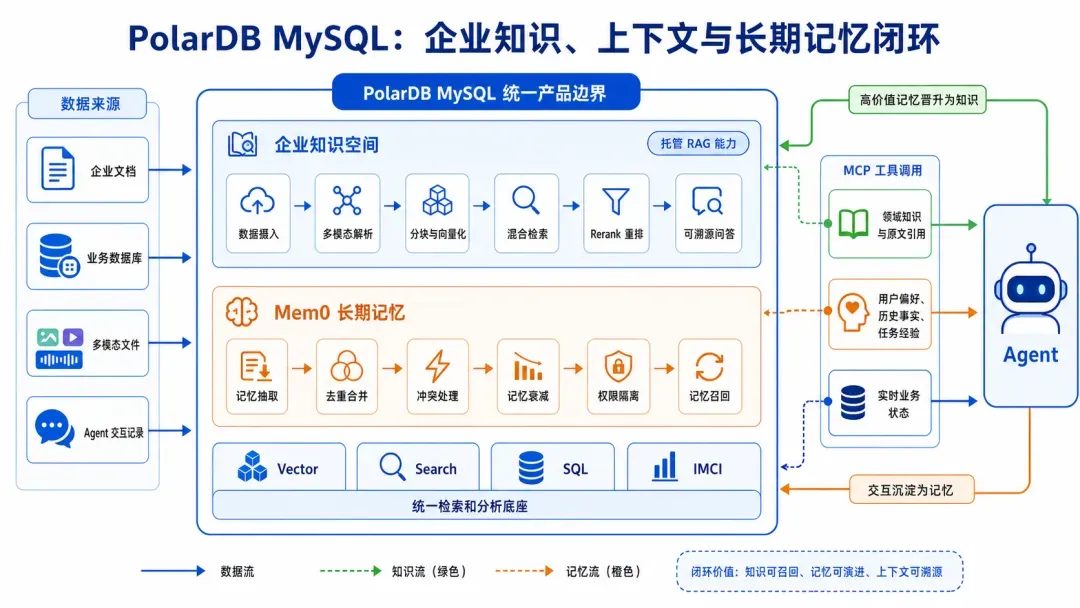This screenshot has height=608, width=1080.
Task: Click the SQL database cylinder icon
Action: (531, 468)
